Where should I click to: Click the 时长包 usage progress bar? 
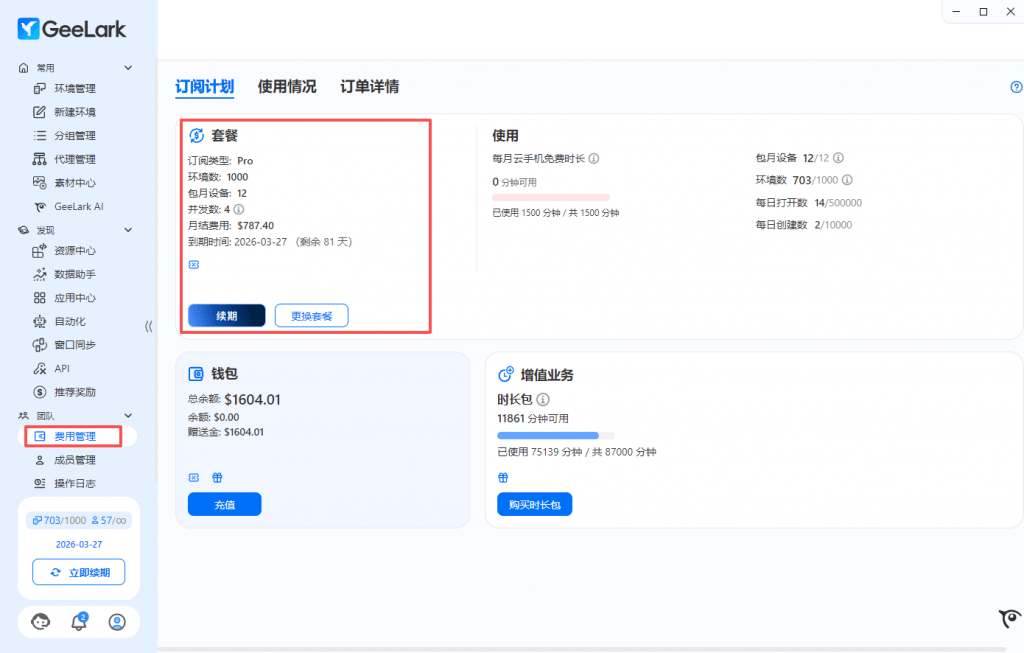click(x=555, y=436)
